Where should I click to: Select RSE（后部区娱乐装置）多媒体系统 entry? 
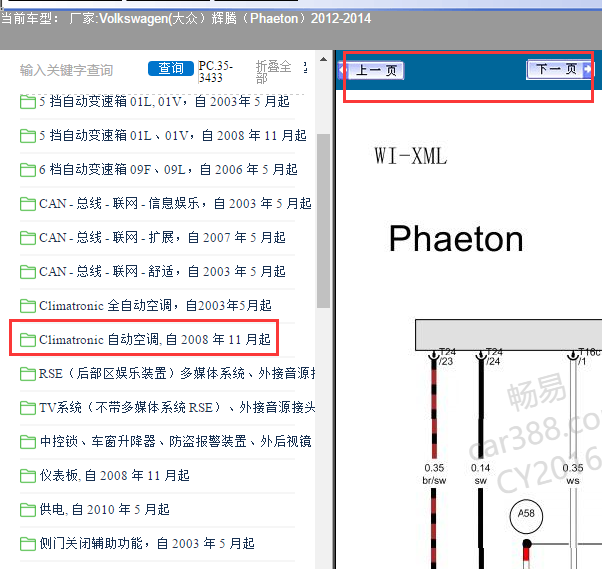[x=177, y=374]
